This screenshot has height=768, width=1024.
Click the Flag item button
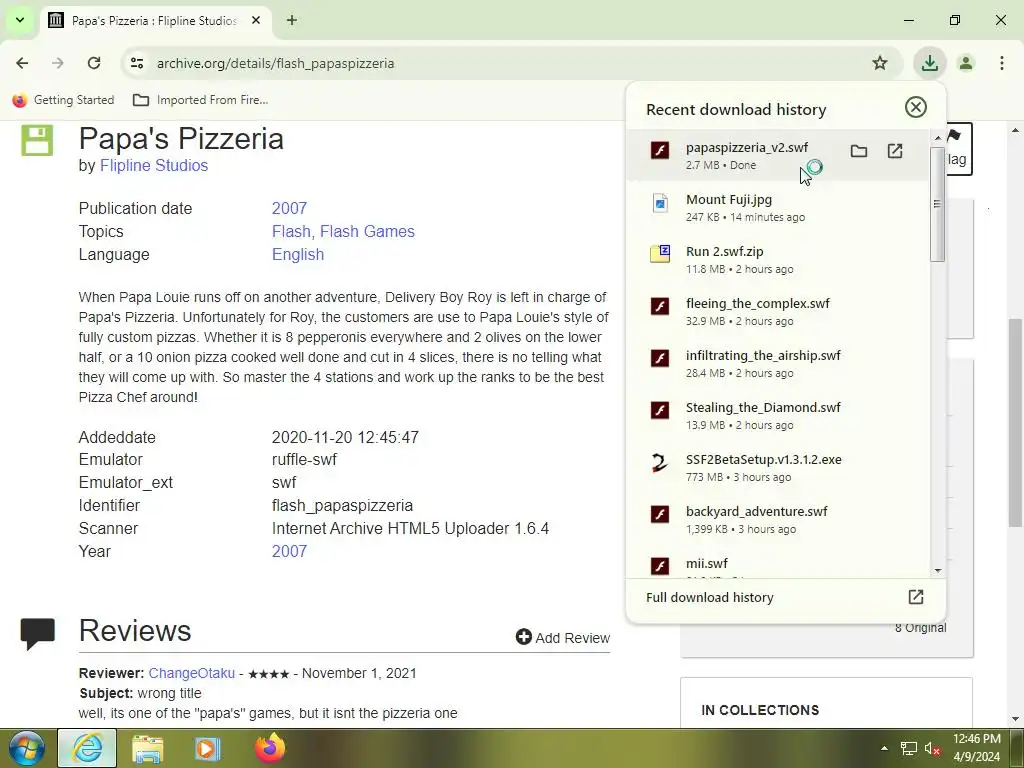coord(957,148)
